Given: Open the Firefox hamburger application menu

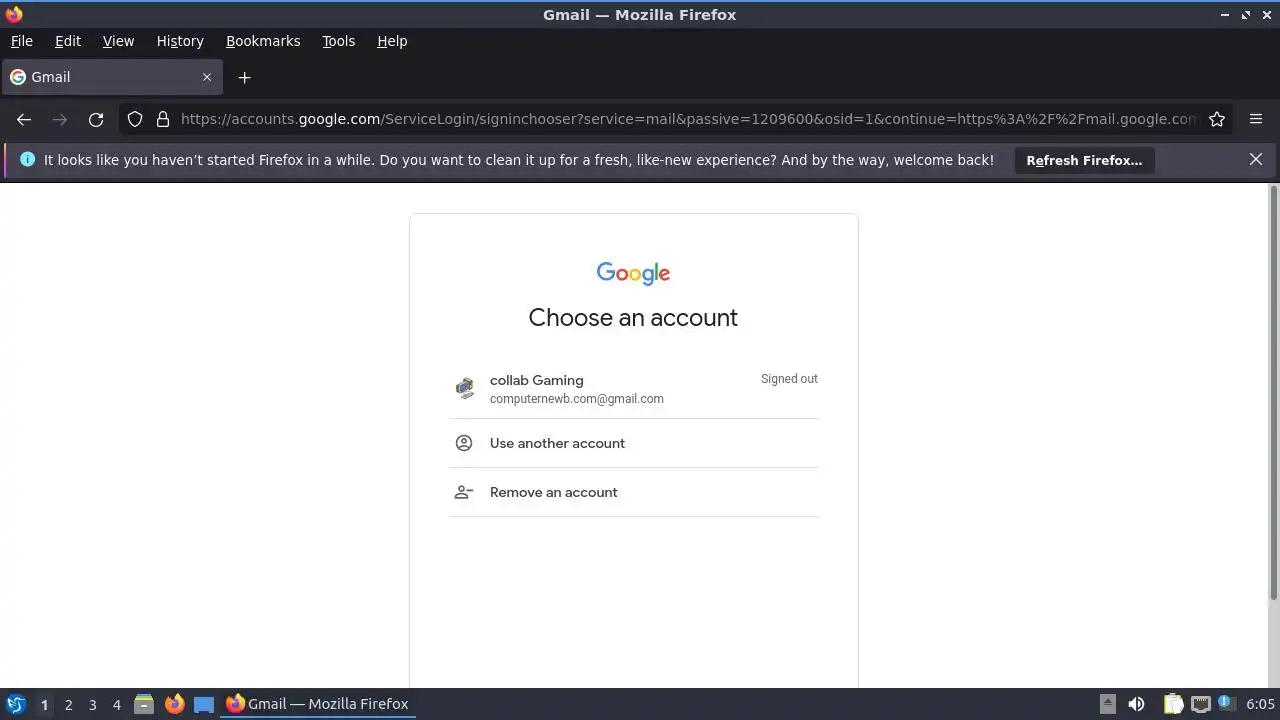Looking at the screenshot, I should [x=1256, y=119].
